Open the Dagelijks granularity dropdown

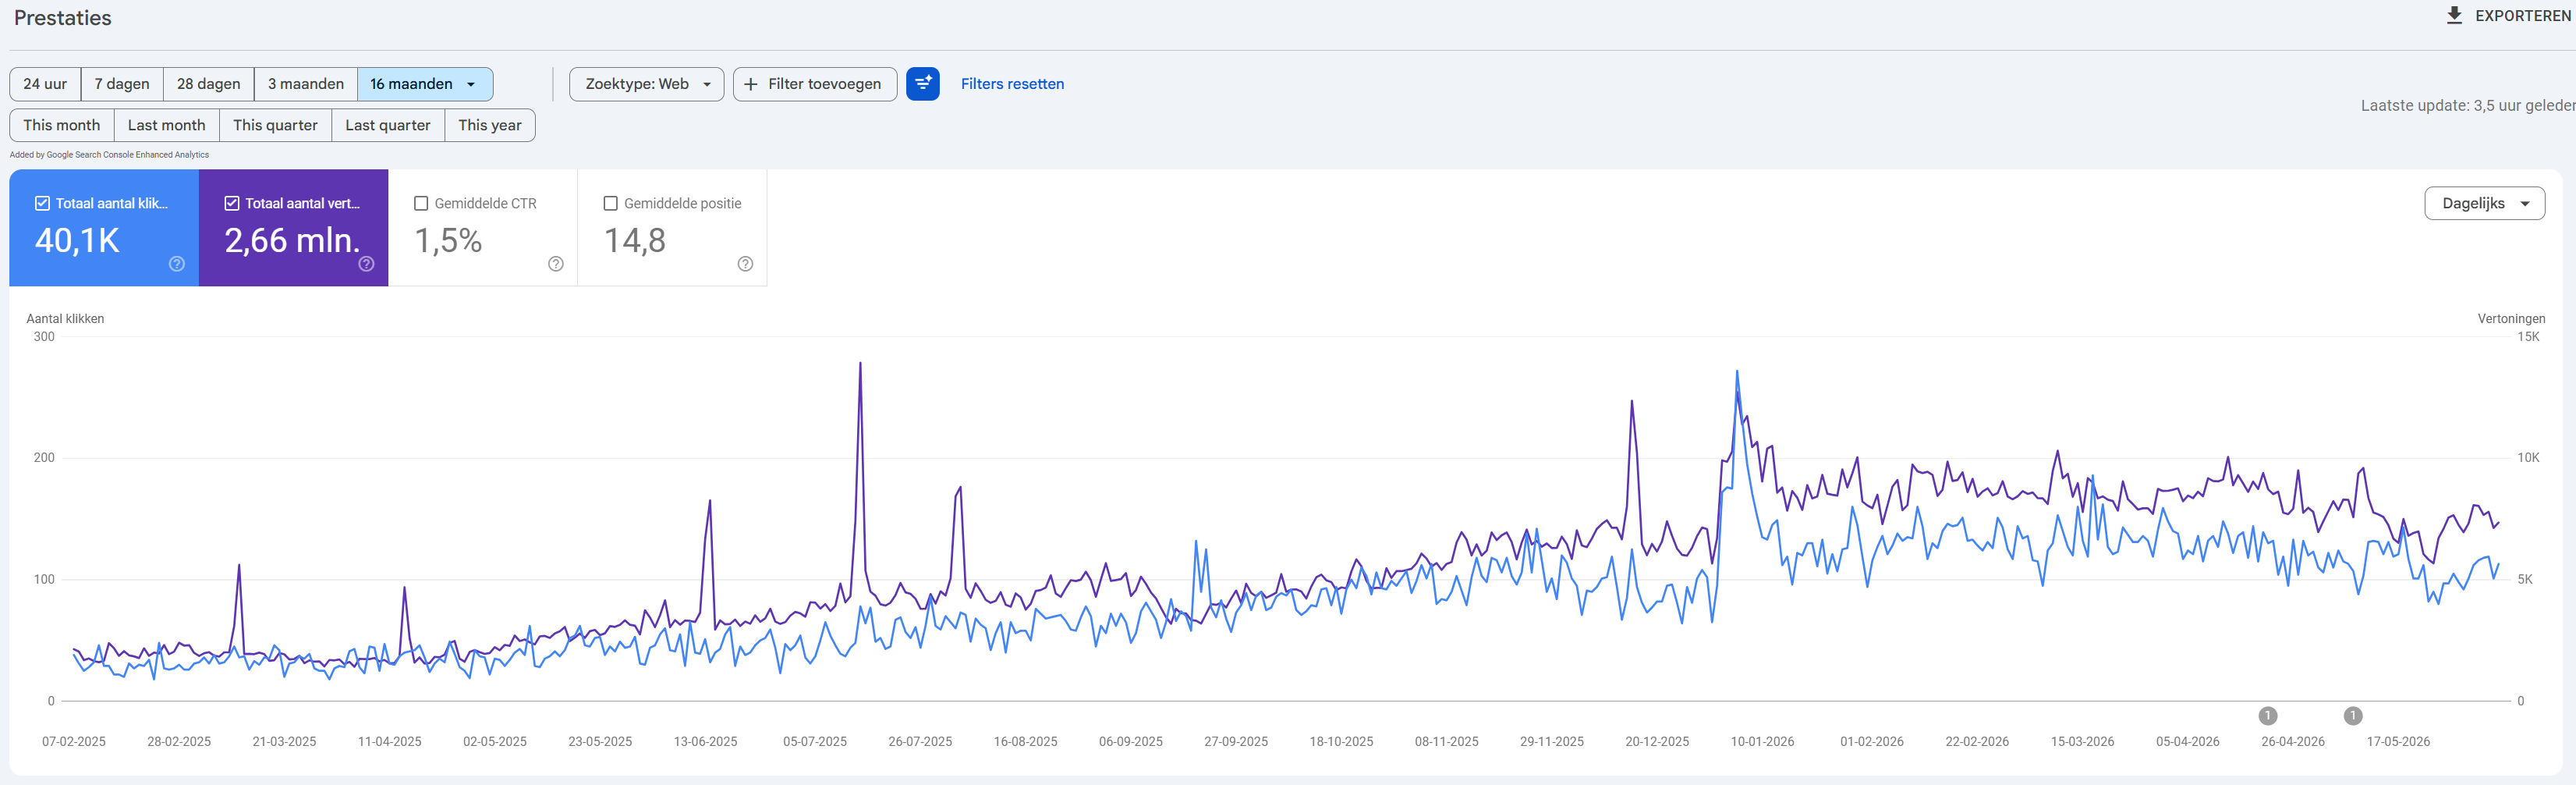click(2484, 203)
